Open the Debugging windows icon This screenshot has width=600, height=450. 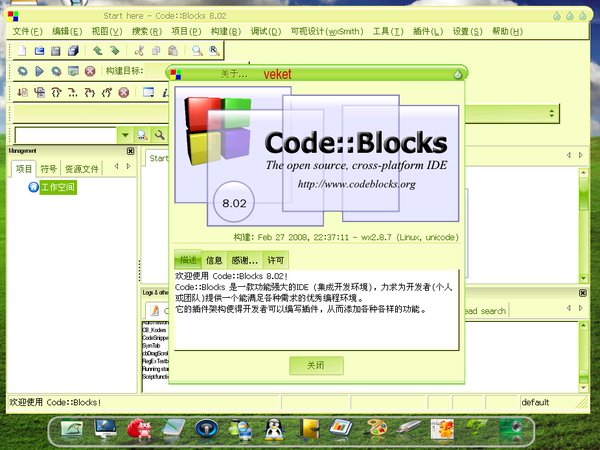(x=148, y=92)
